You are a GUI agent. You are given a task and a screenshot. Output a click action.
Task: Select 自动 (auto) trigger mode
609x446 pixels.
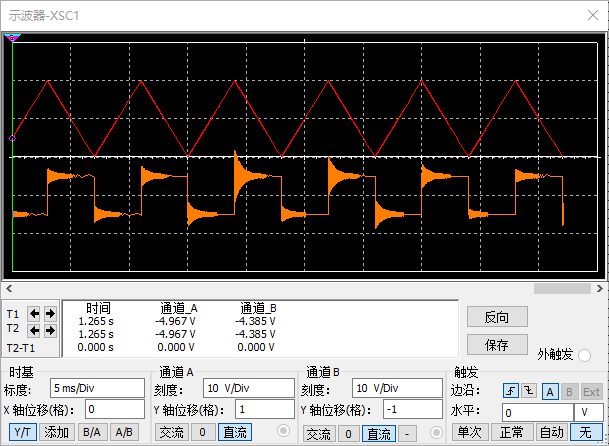[552, 432]
